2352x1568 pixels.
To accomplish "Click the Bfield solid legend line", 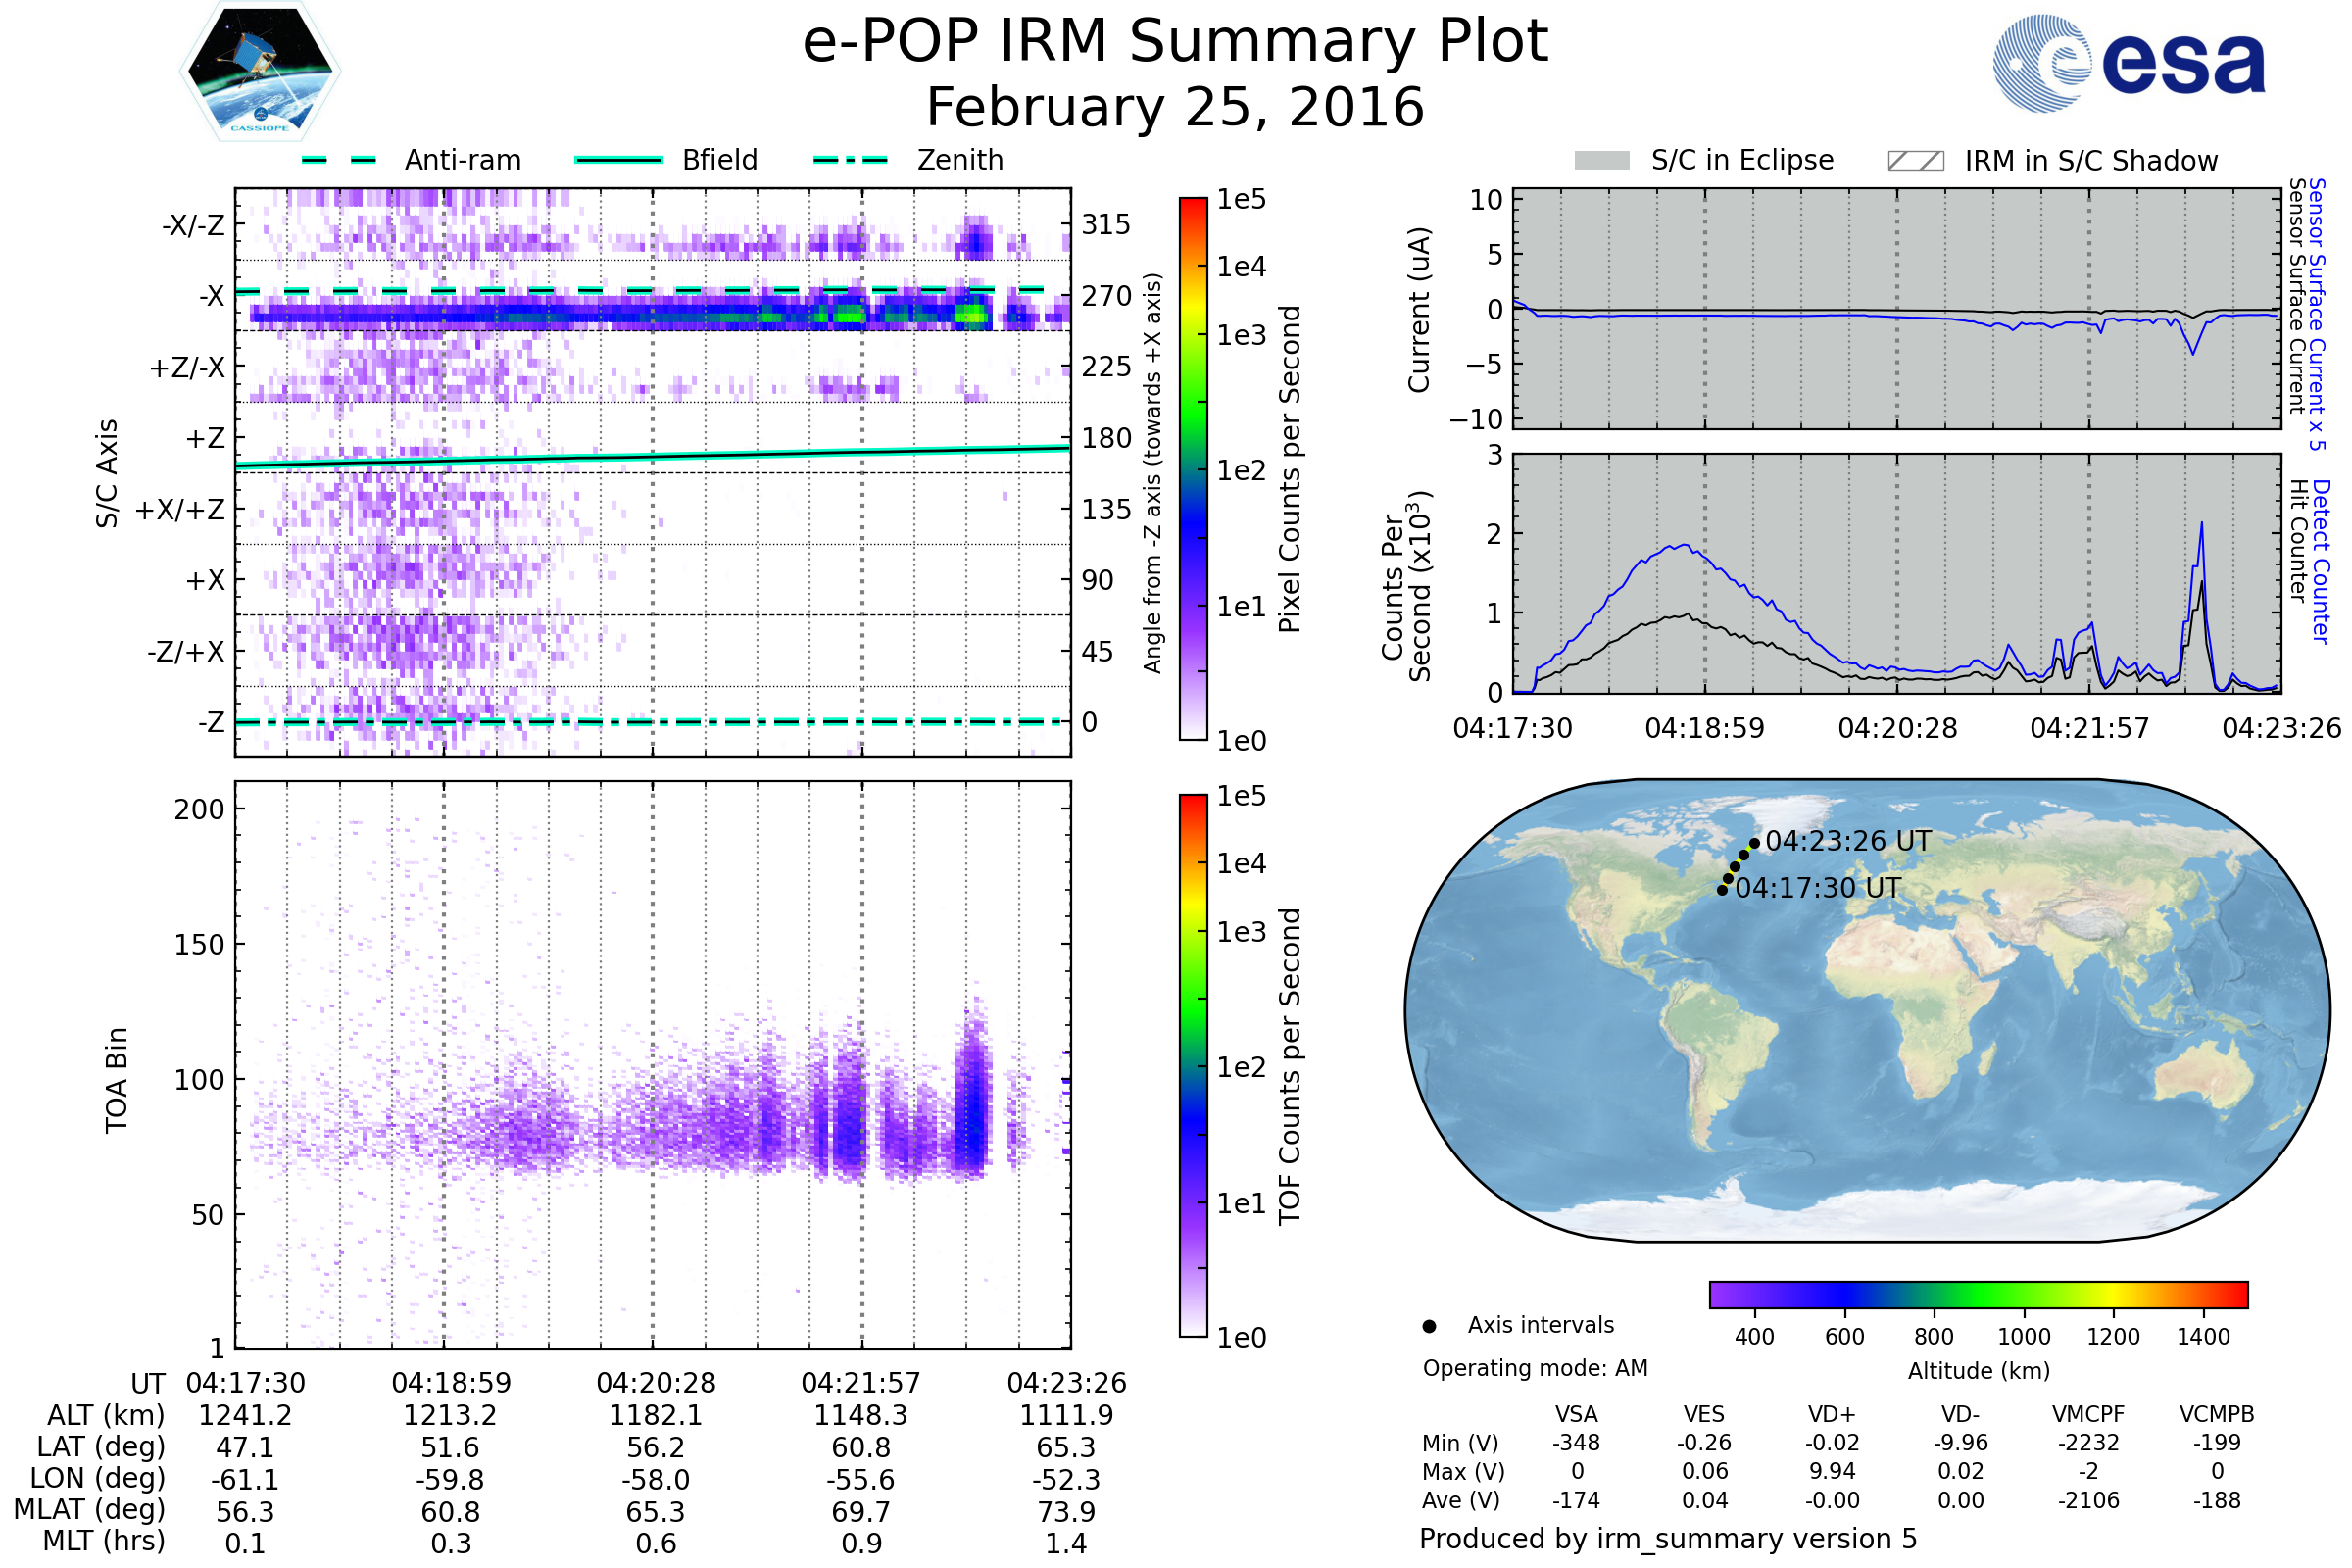I will (x=618, y=160).
